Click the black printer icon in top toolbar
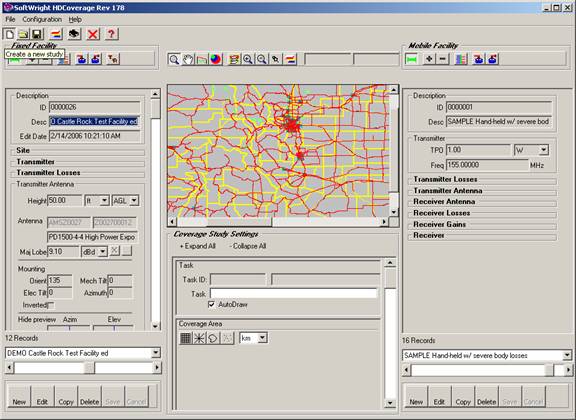The width and height of the screenshot is (576, 420). [74, 34]
